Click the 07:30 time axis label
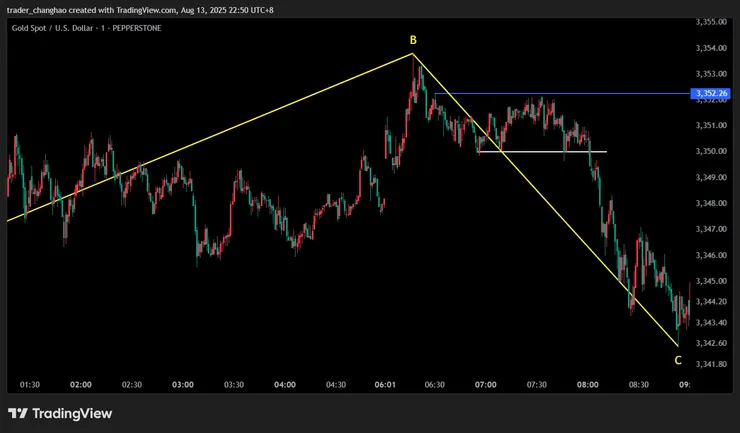 (x=537, y=385)
